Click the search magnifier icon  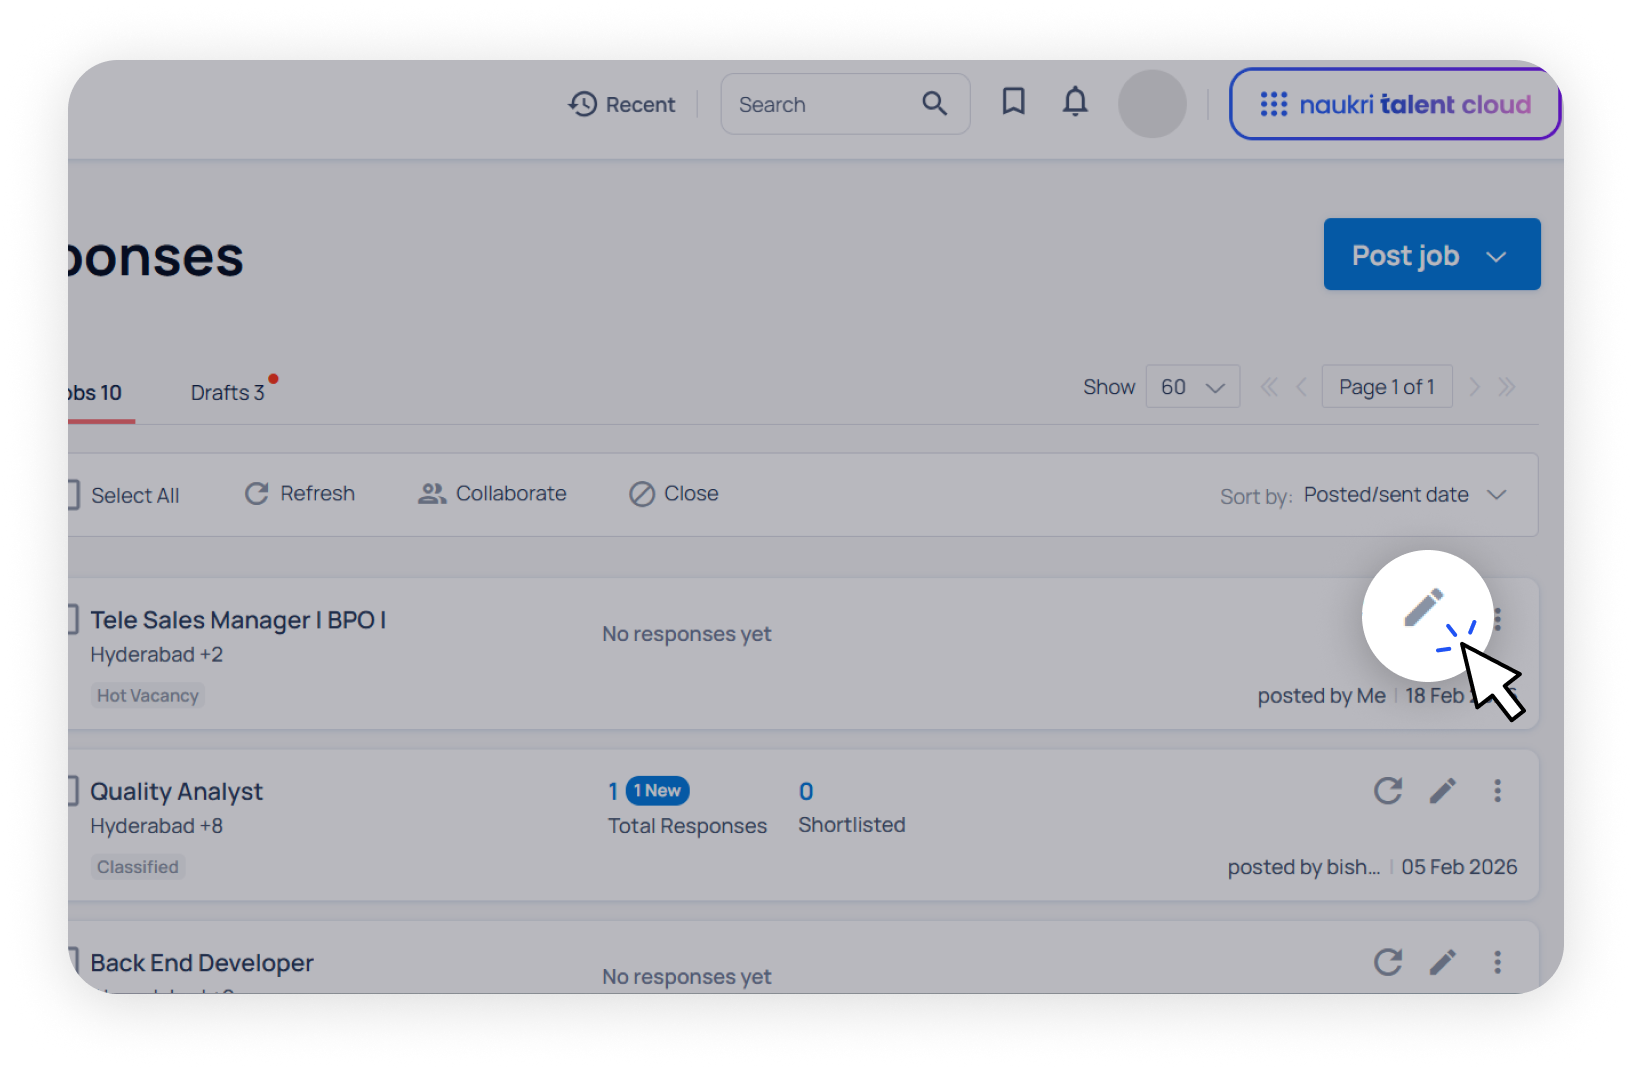click(x=934, y=104)
